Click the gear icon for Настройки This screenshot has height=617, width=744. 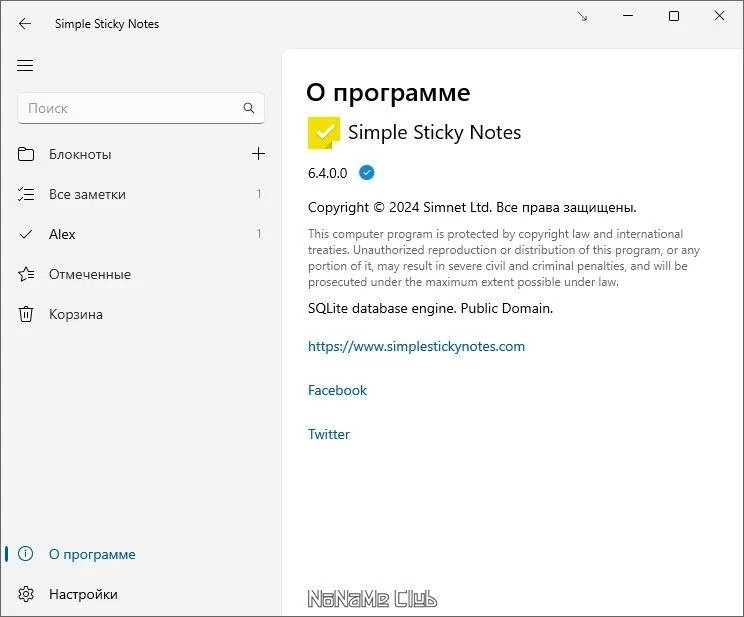[x=26, y=594]
